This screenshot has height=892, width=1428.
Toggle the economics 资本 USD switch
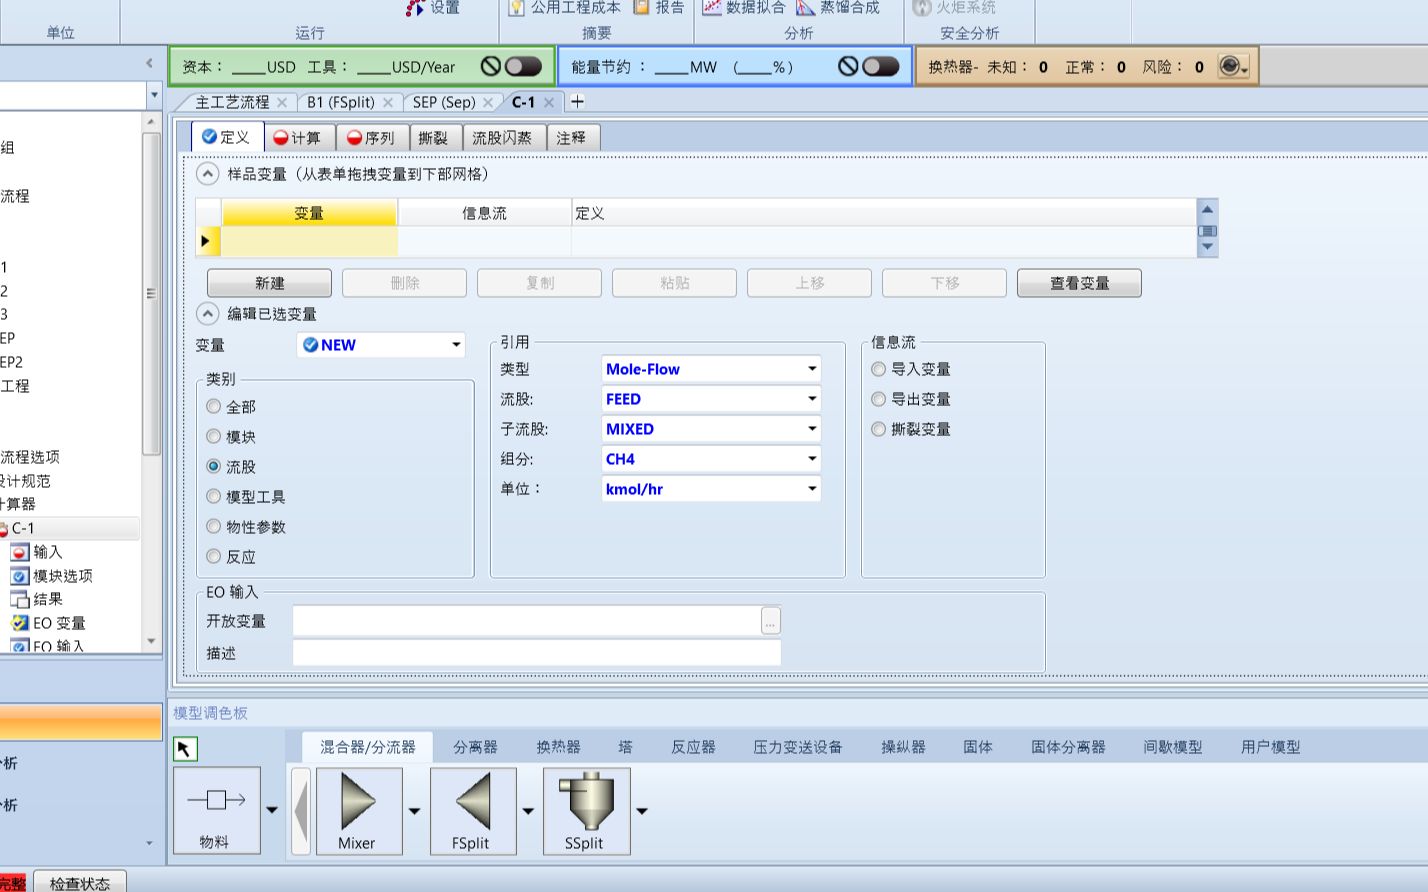coord(524,67)
